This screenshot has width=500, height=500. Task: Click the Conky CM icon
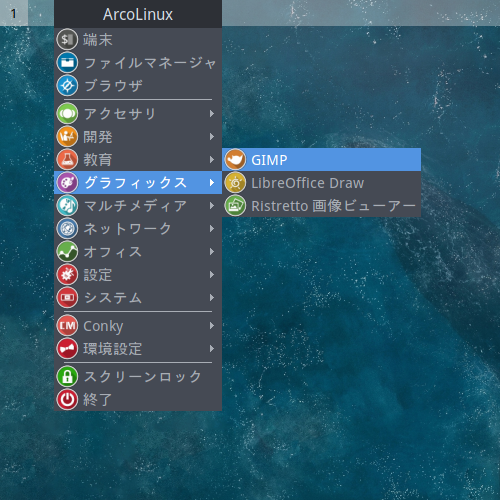pos(67,326)
